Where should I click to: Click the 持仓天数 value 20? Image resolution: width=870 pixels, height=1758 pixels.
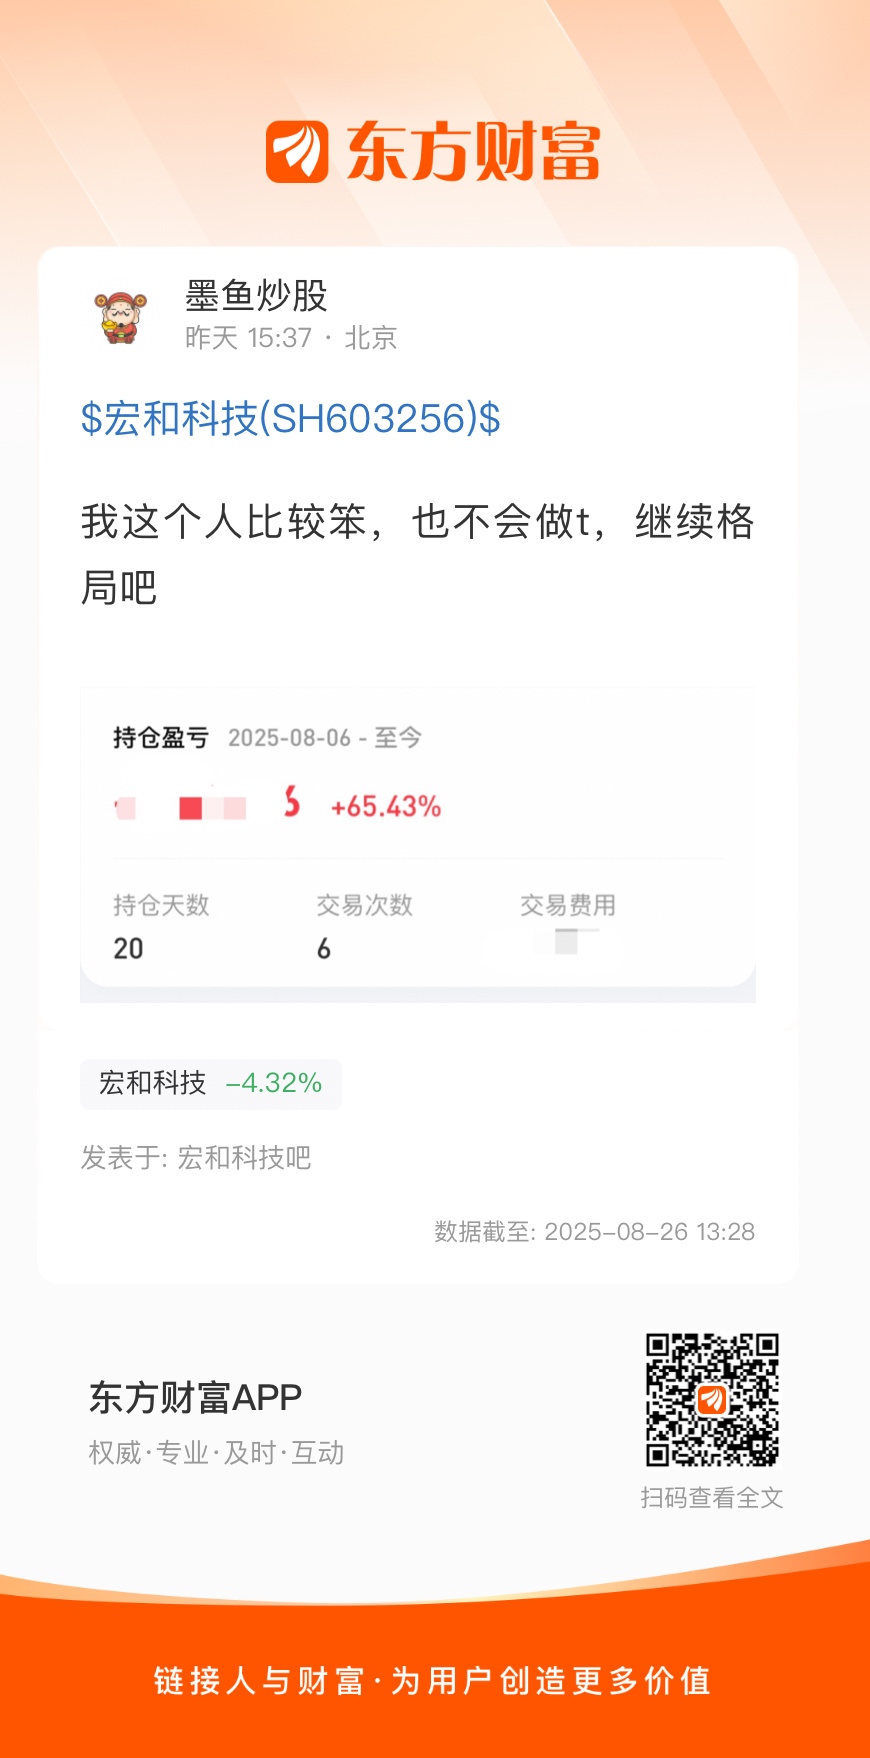click(128, 948)
